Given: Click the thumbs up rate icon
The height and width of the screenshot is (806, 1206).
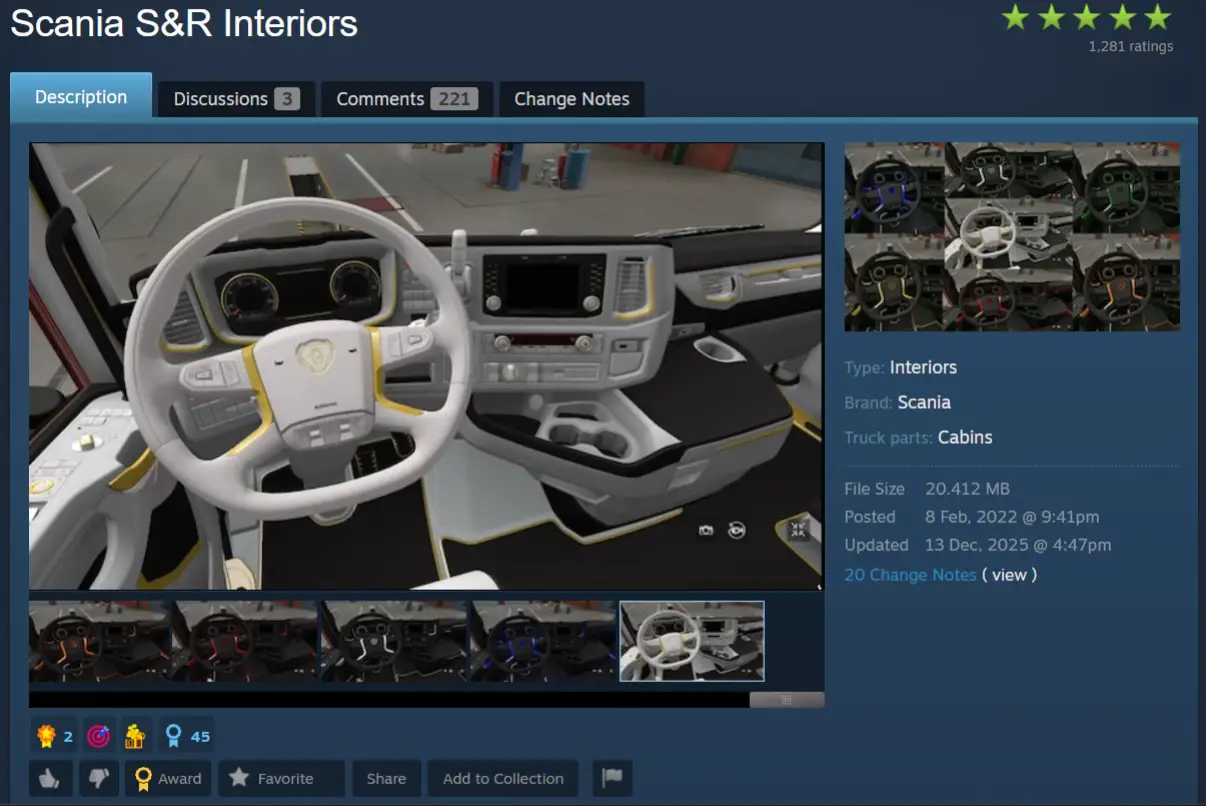Looking at the screenshot, I should tap(50, 778).
